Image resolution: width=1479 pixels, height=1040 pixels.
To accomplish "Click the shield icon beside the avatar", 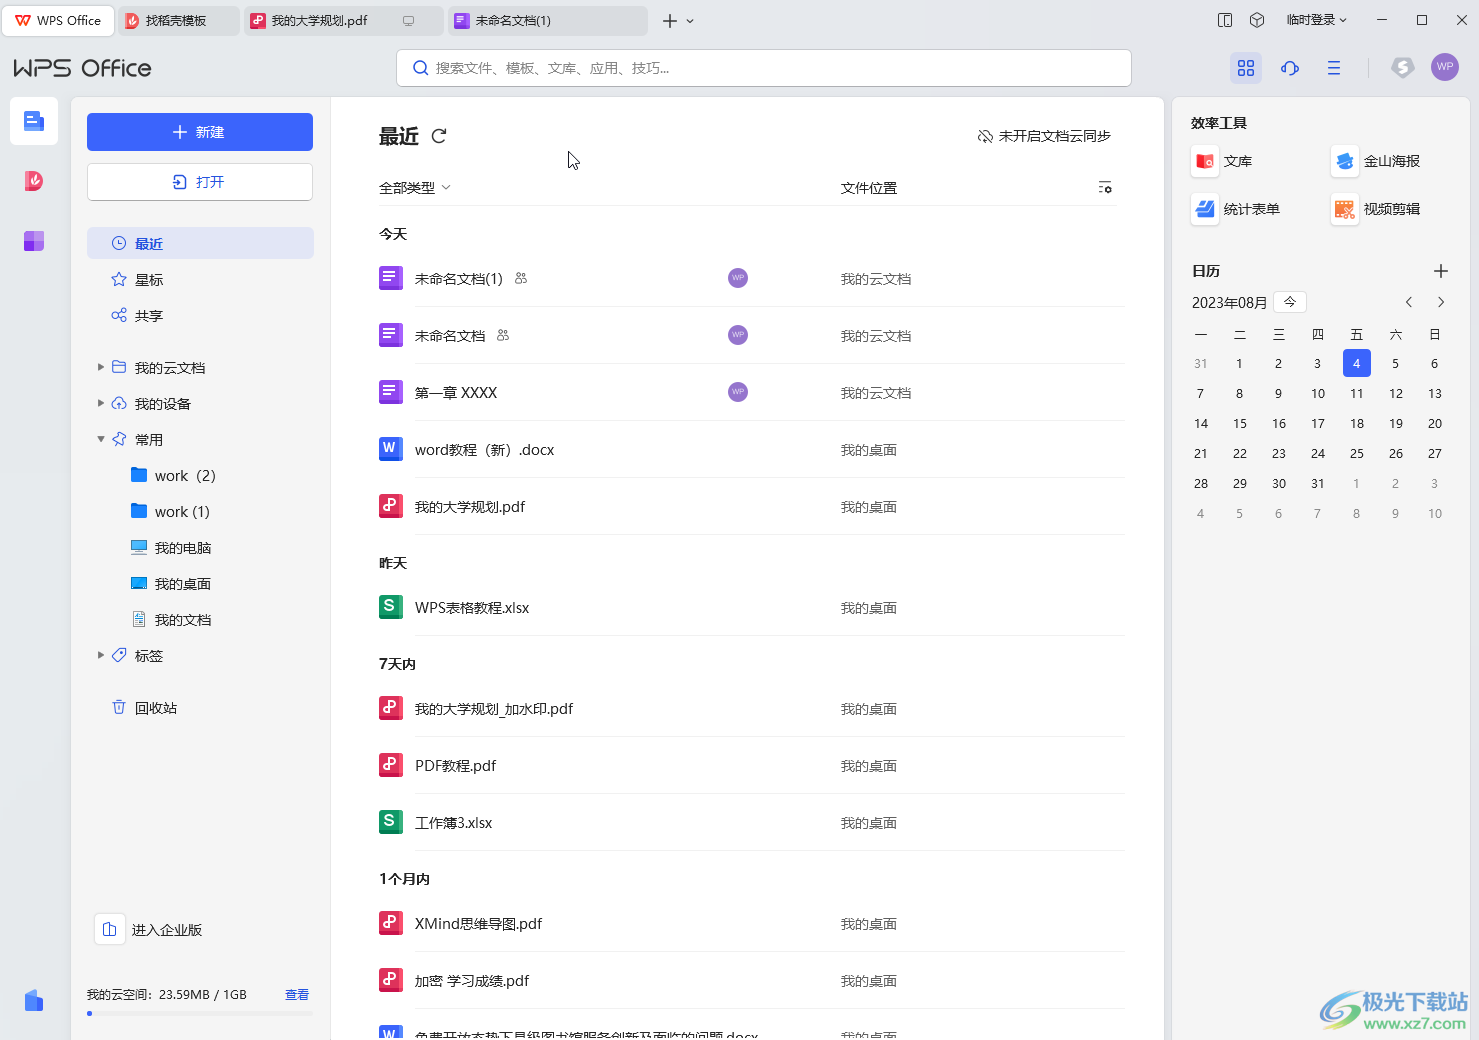I will (1403, 67).
